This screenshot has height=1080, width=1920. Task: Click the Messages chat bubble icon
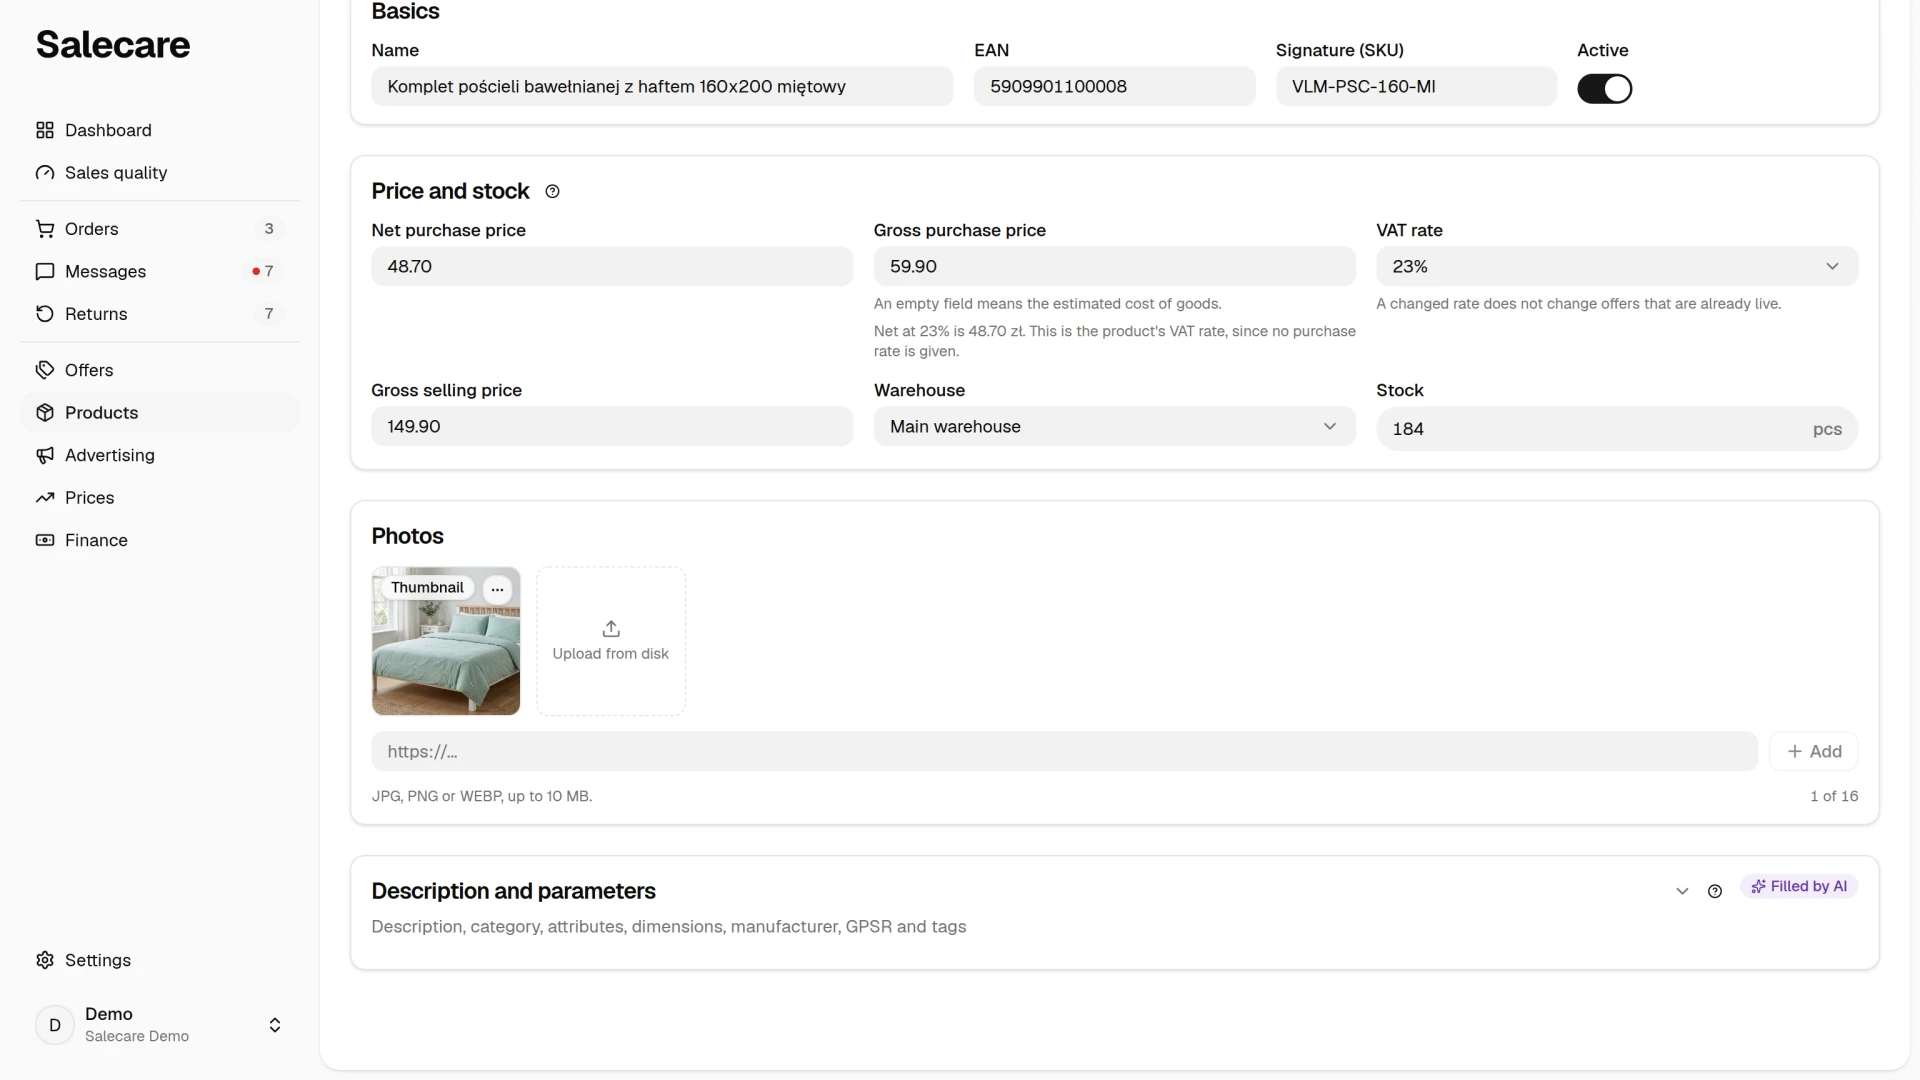pos(45,272)
